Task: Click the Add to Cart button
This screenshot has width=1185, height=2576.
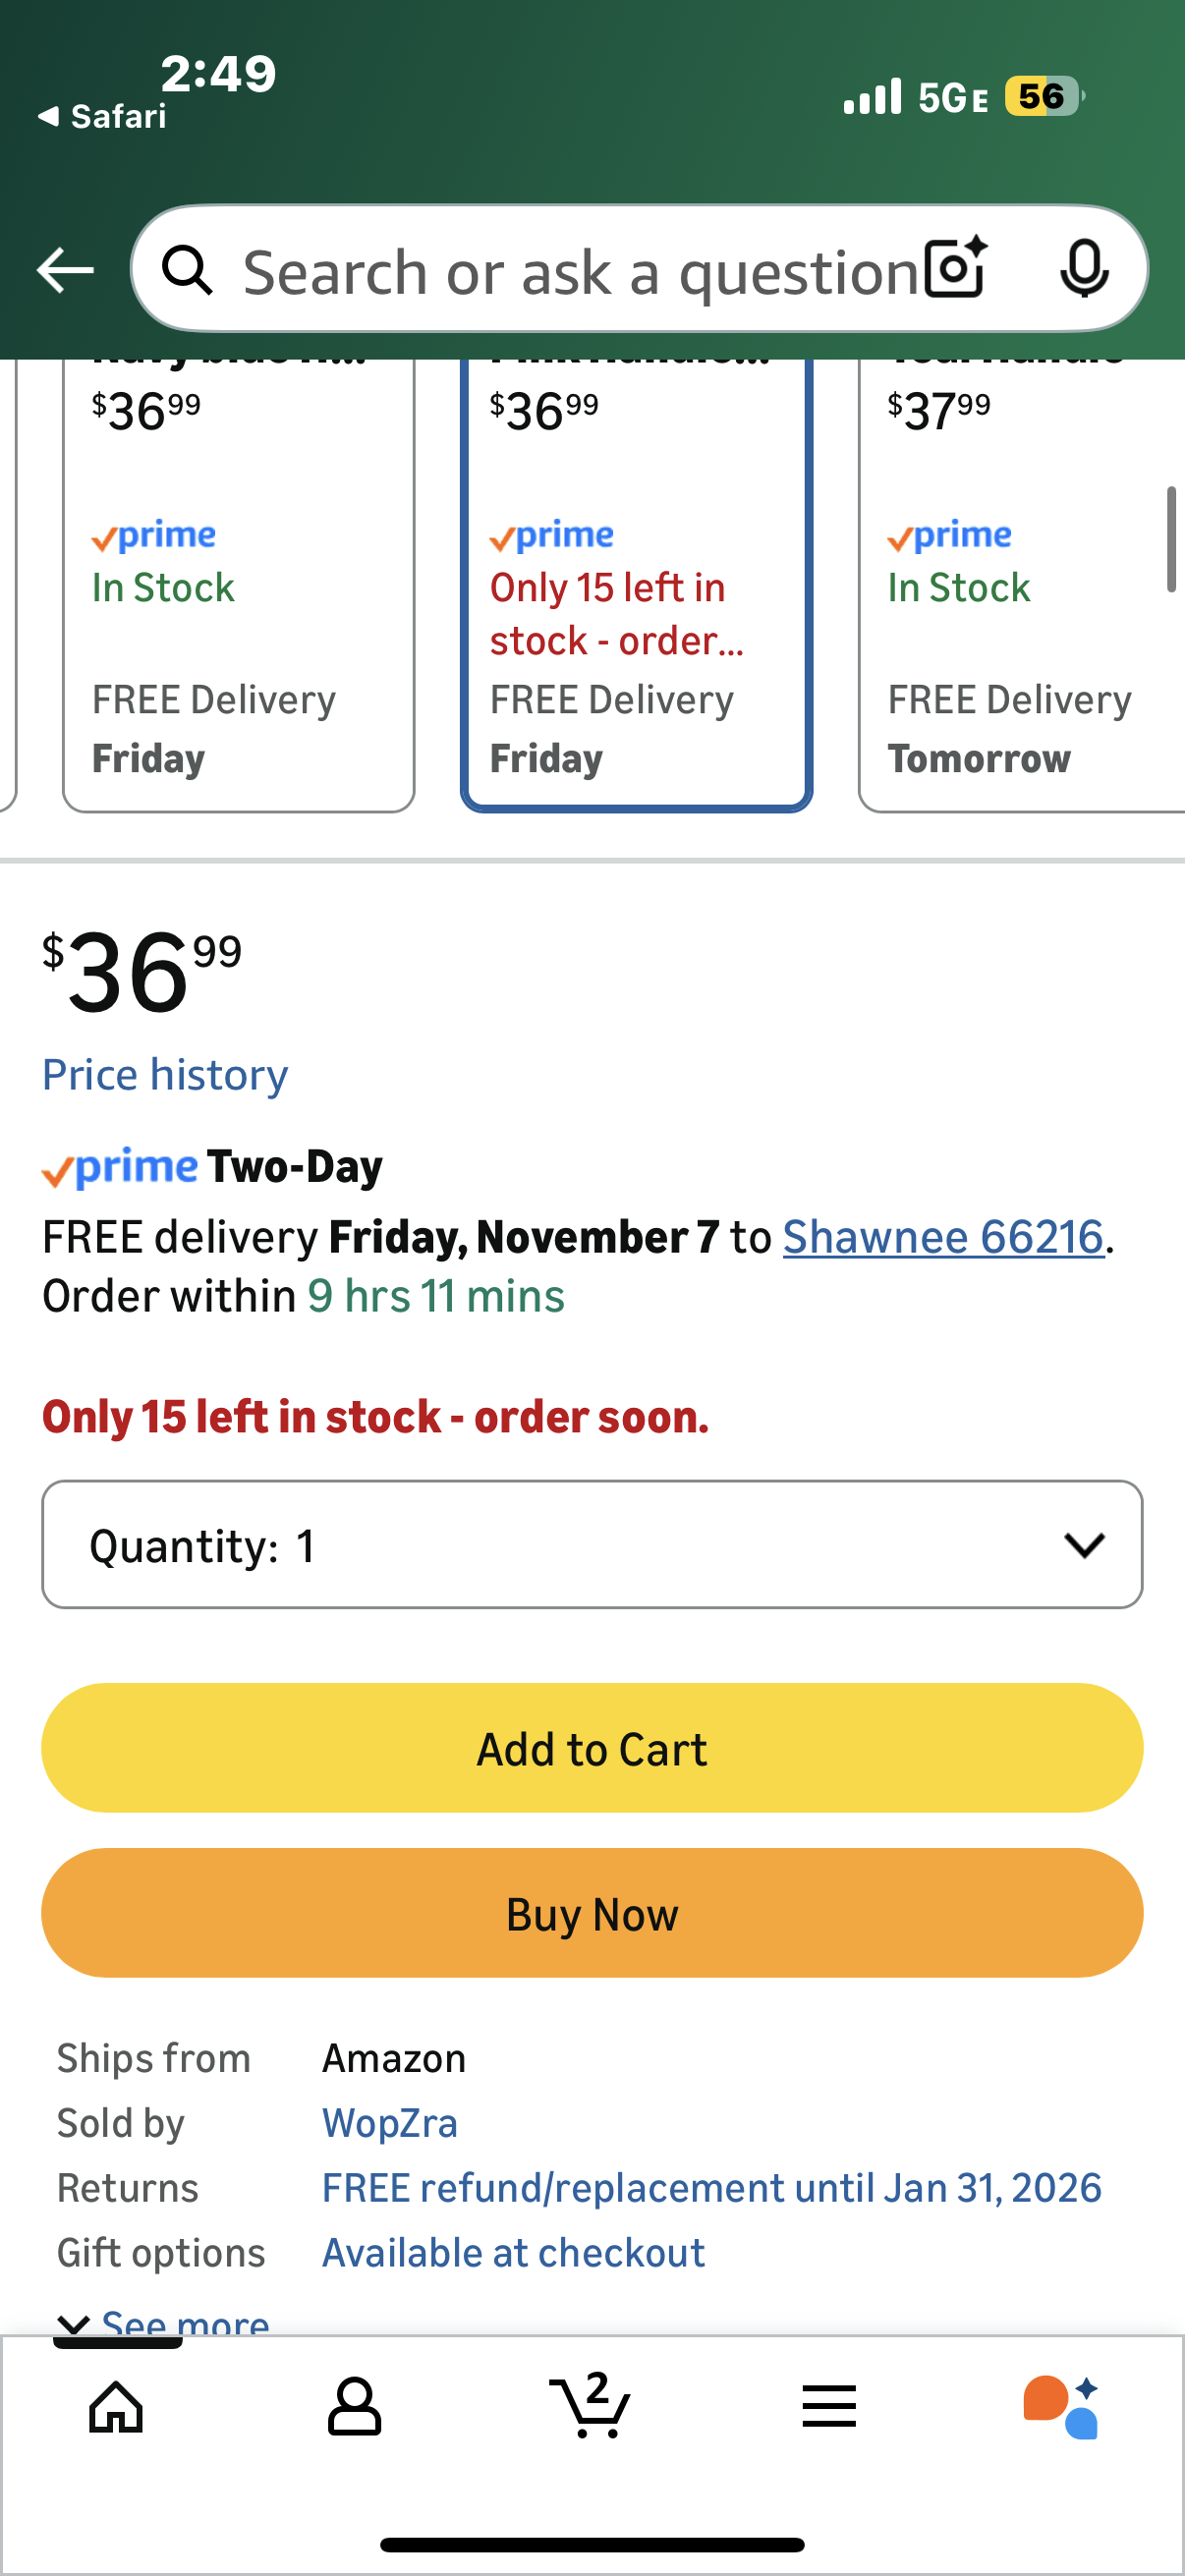Action: click(x=592, y=1748)
